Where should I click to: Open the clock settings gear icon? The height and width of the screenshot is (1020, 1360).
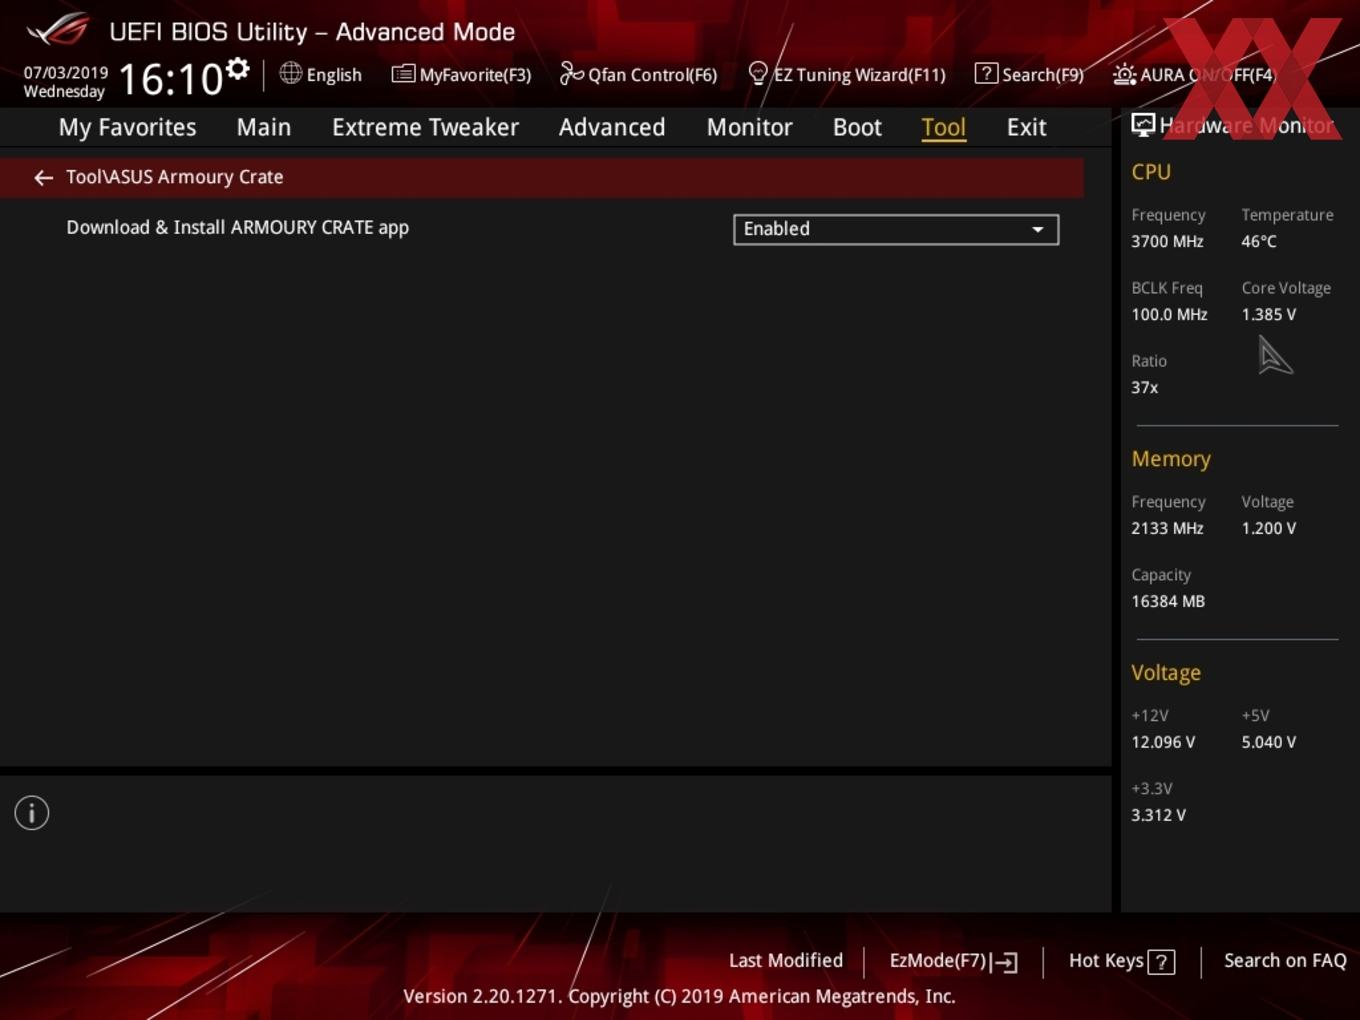[x=238, y=69]
